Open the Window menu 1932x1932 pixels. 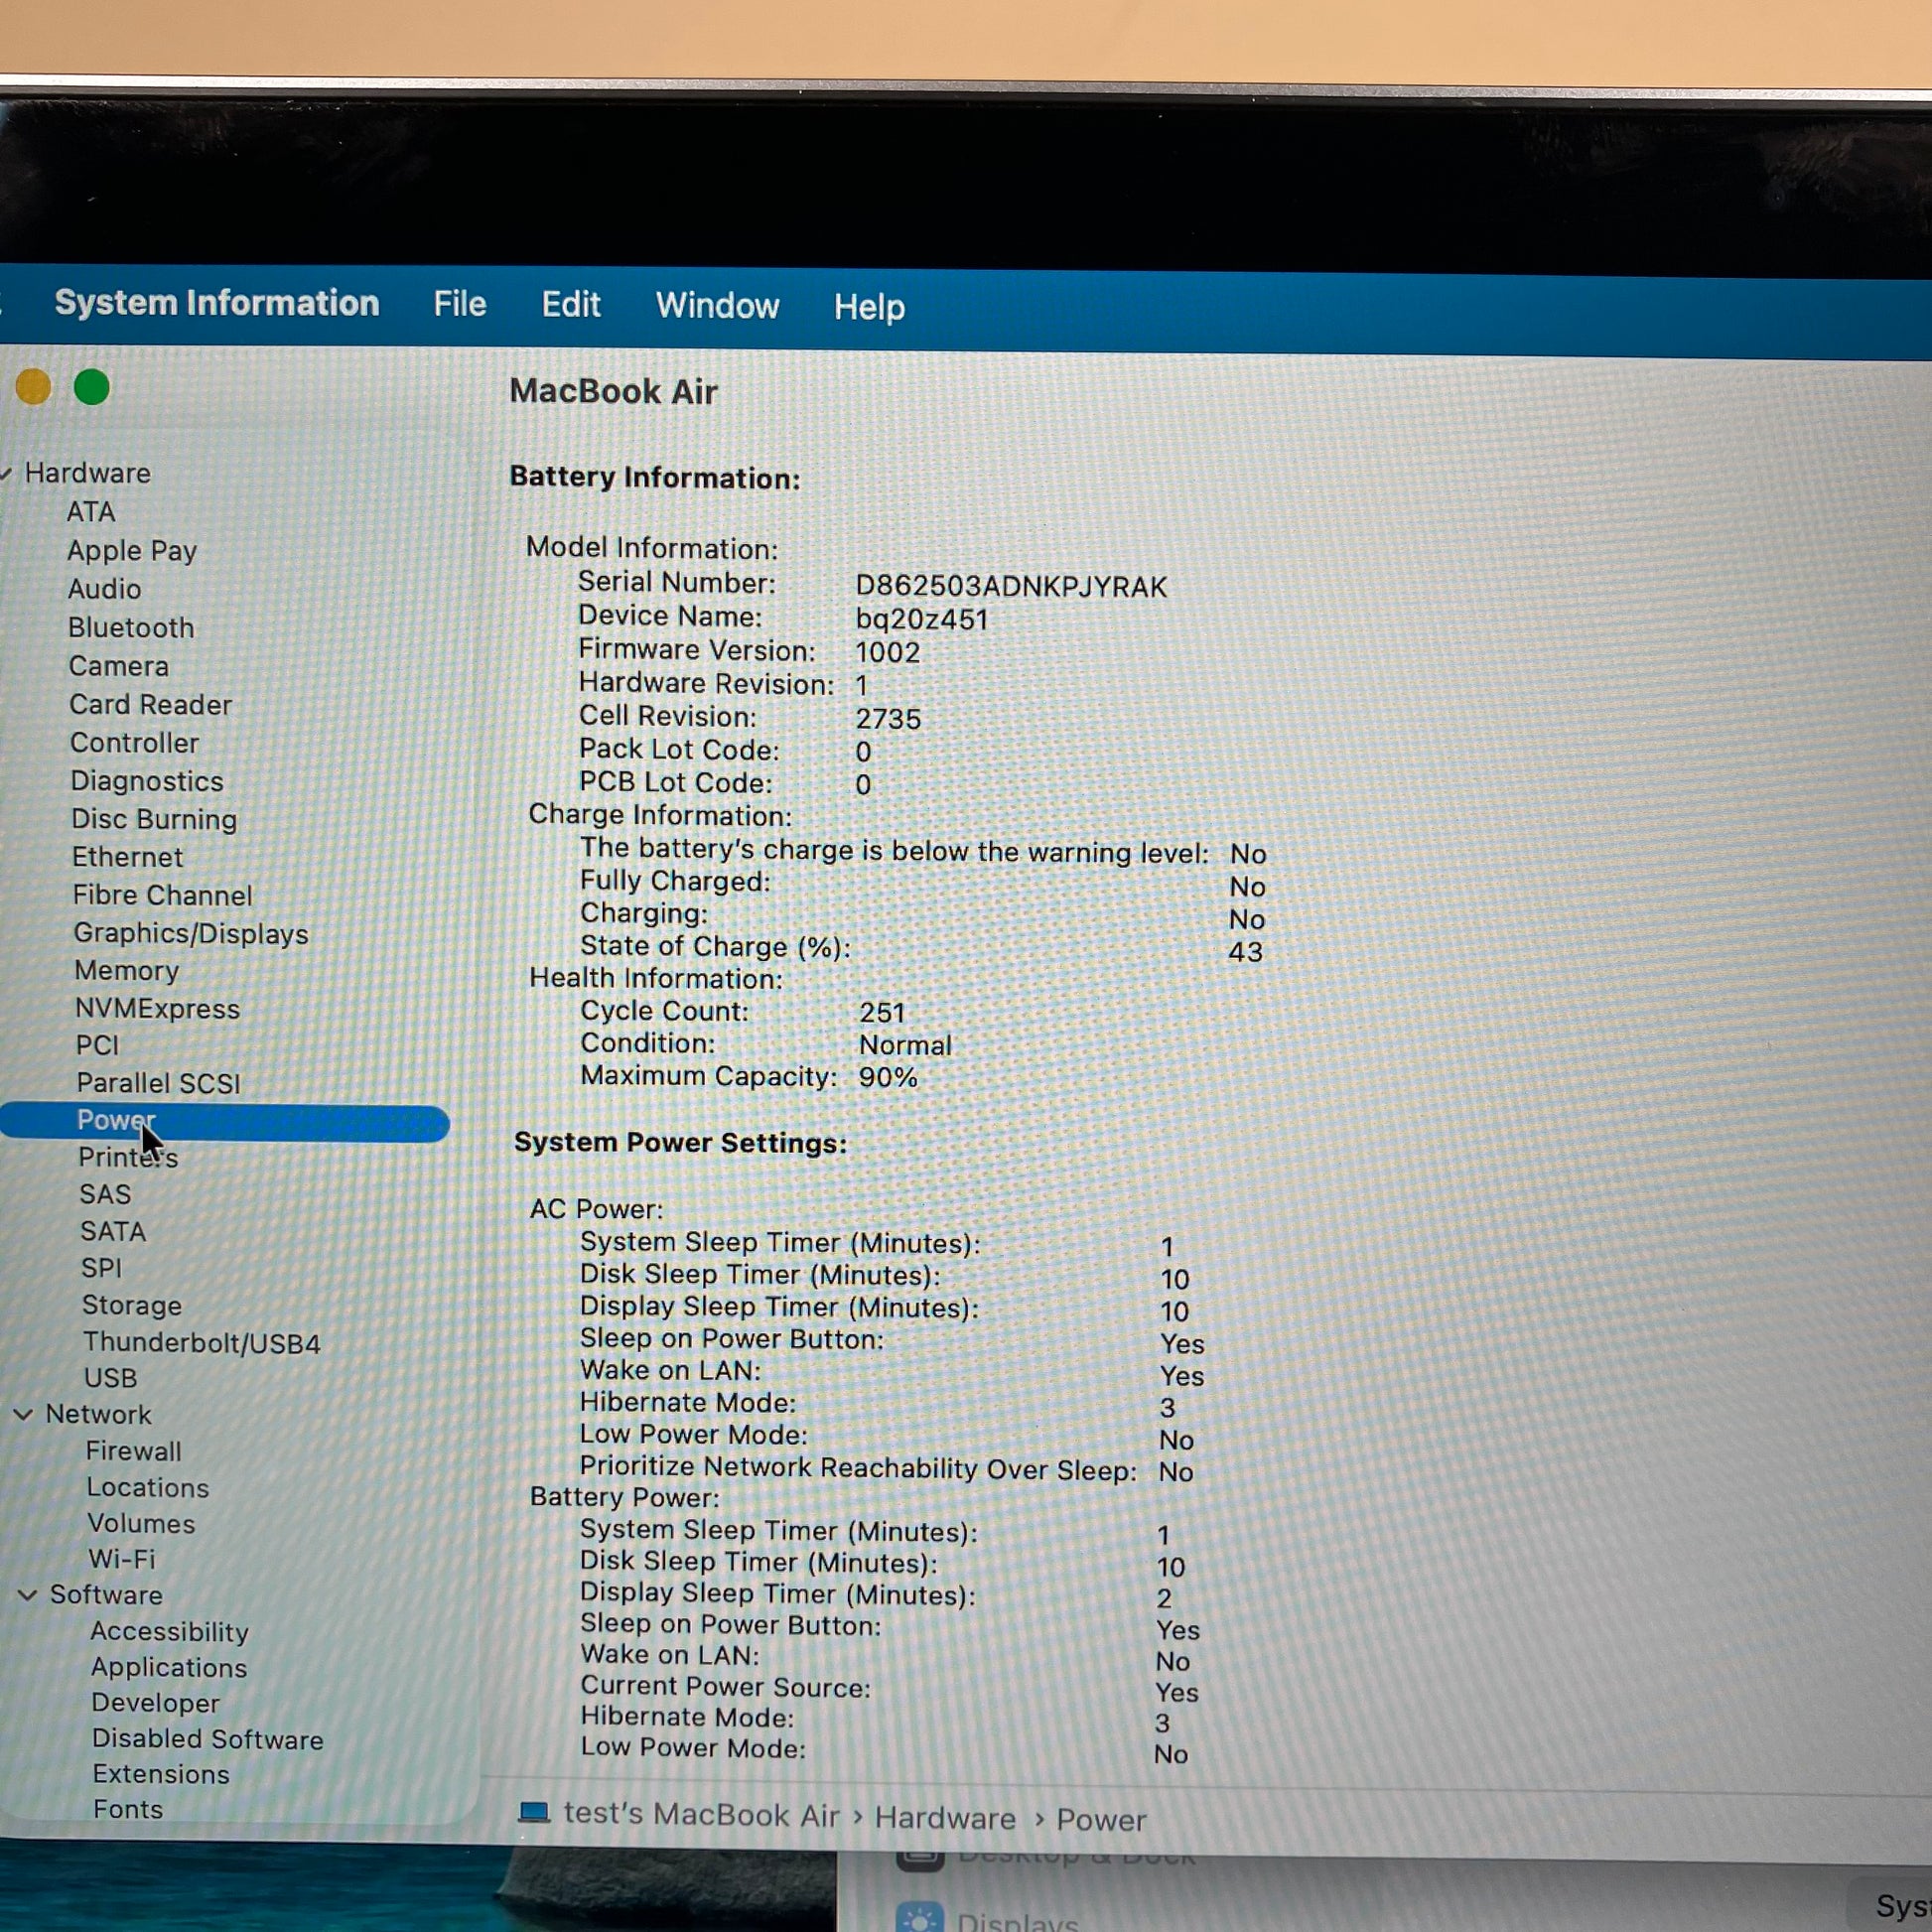point(717,306)
